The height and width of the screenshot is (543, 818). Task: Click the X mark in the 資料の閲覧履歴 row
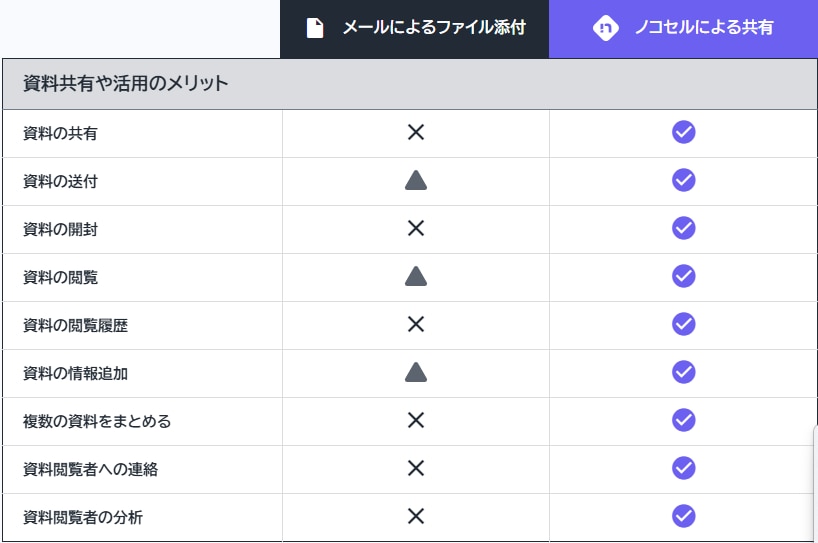(416, 324)
